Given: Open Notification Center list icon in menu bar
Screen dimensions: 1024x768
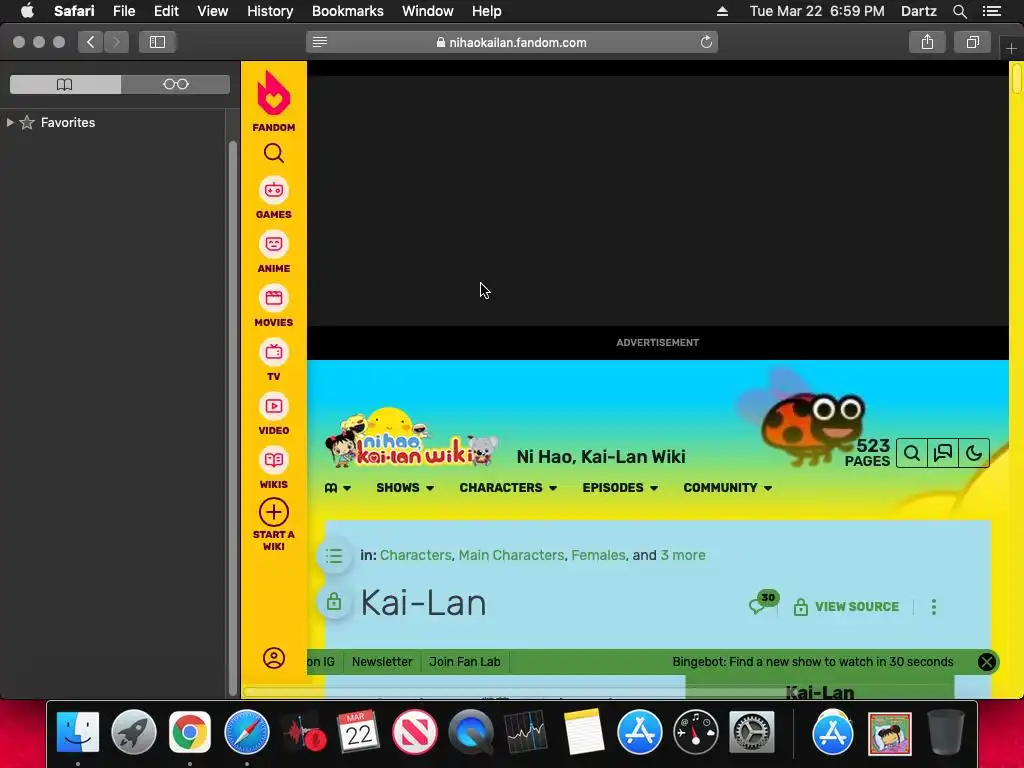Looking at the screenshot, I should (992, 11).
